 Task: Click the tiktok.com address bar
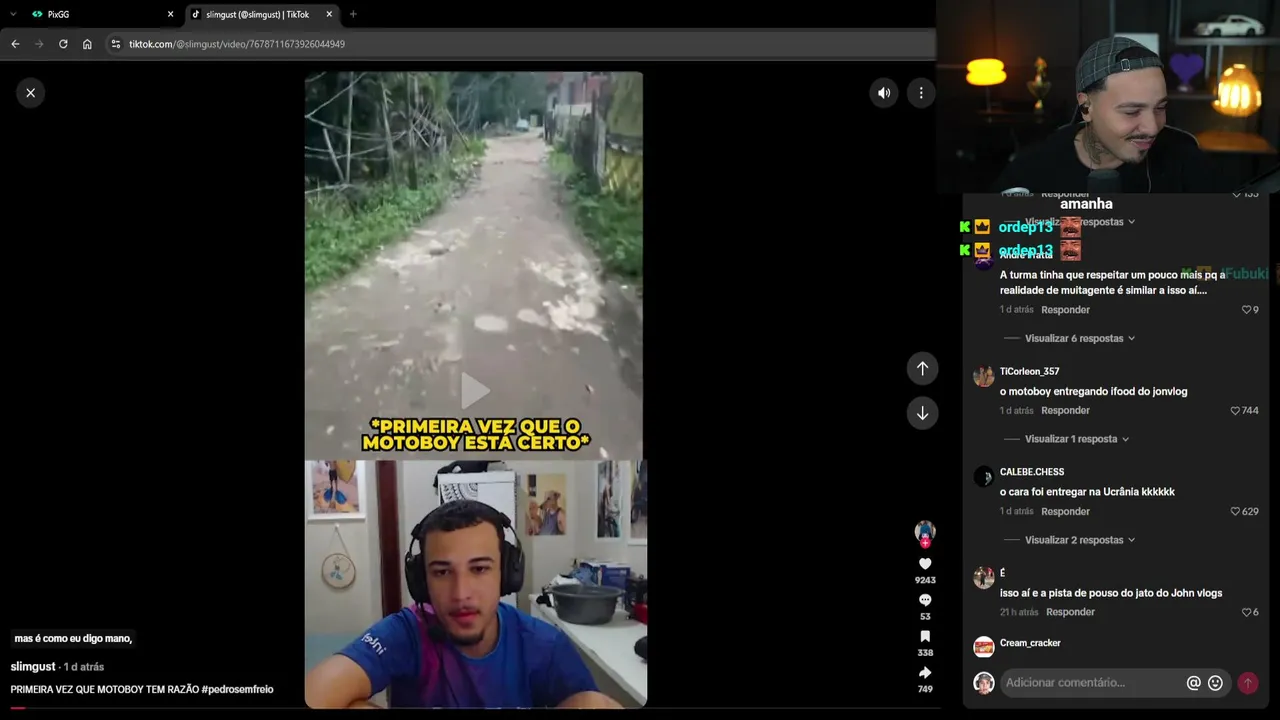tap(520, 44)
